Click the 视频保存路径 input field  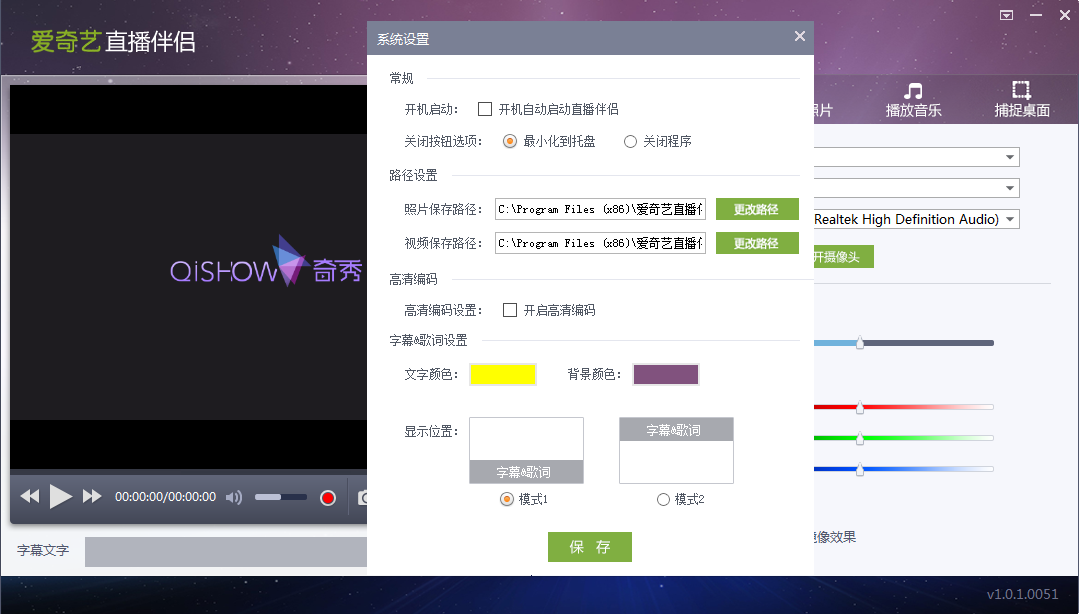(600, 243)
